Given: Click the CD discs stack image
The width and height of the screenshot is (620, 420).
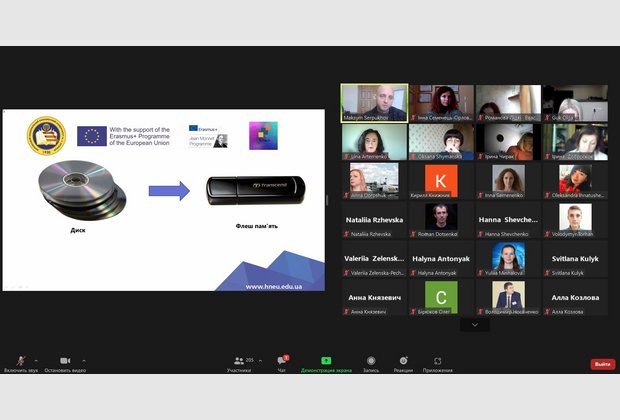Looking at the screenshot, I should pos(82,190).
